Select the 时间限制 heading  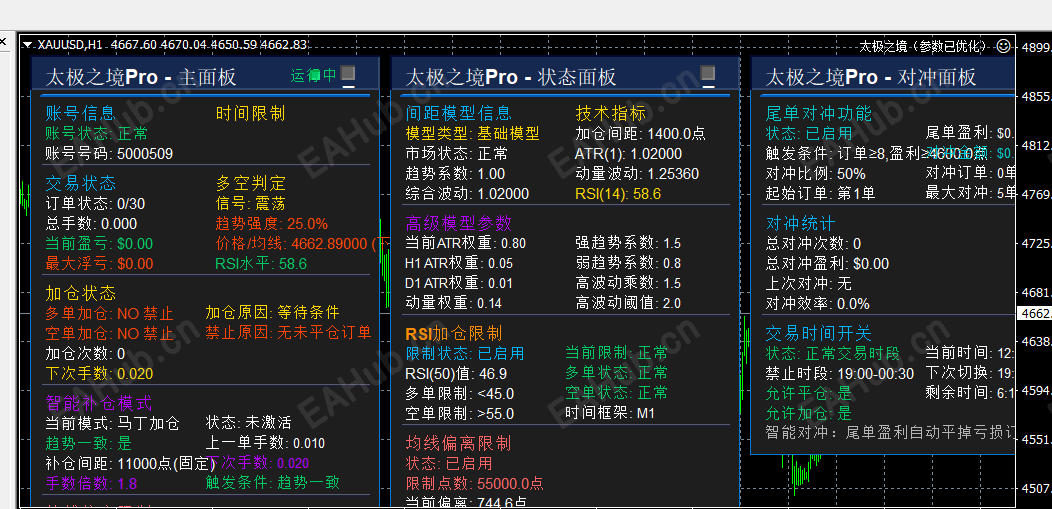(x=250, y=113)
